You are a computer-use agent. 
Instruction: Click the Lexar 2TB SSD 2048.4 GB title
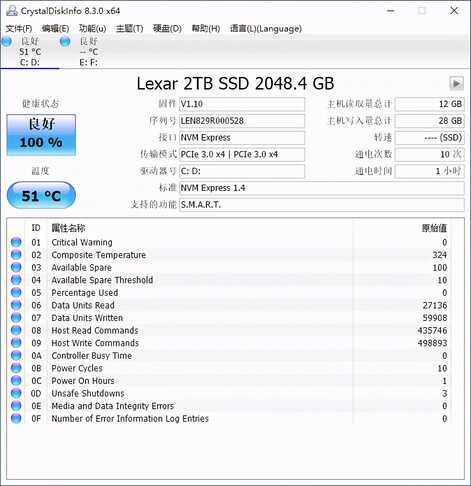coord(235,83)
